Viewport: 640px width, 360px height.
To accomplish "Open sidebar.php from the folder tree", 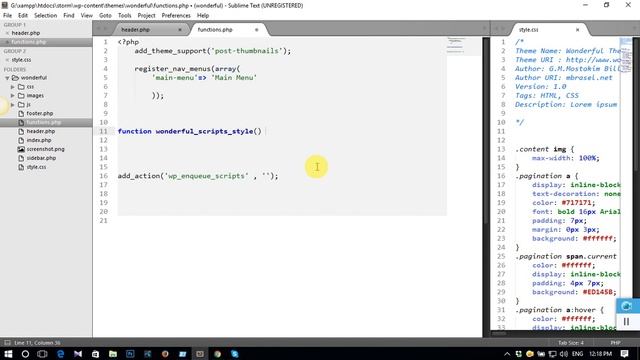I will tap(41, 158).
